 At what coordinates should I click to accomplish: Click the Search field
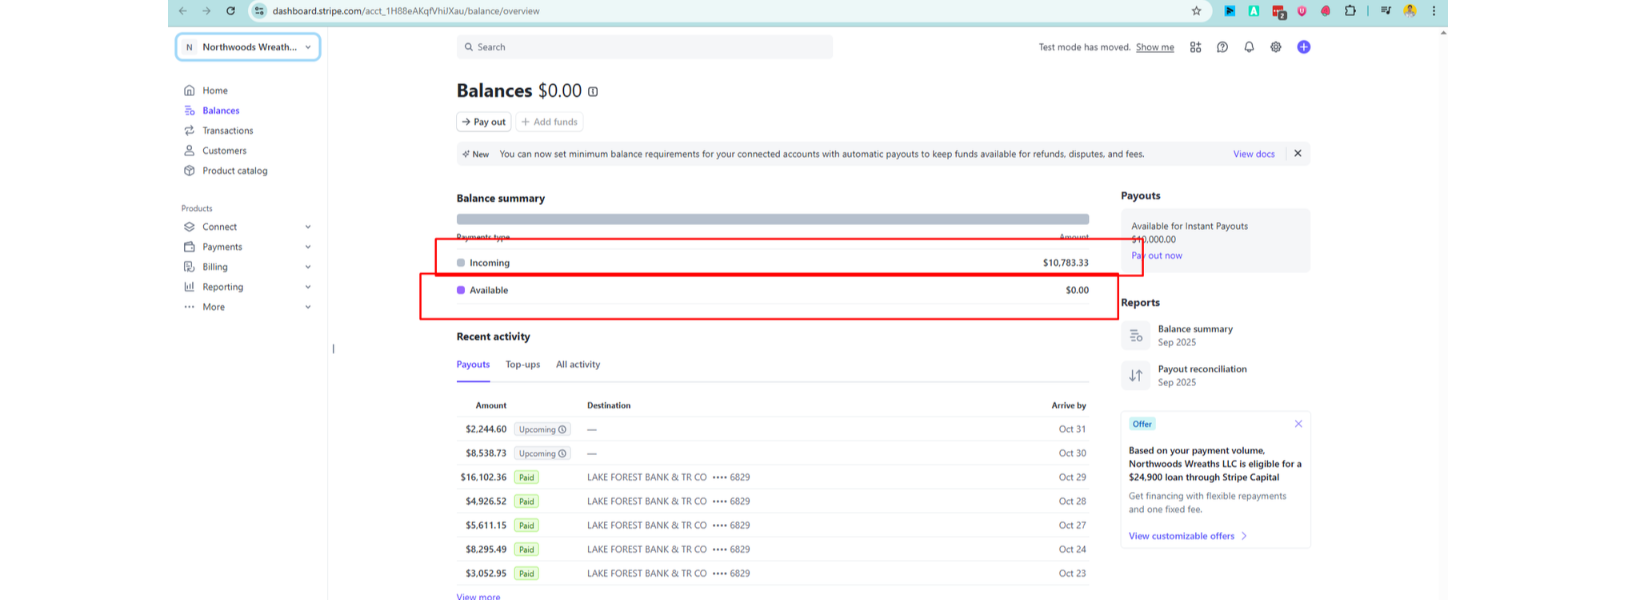tap(645, 47)
